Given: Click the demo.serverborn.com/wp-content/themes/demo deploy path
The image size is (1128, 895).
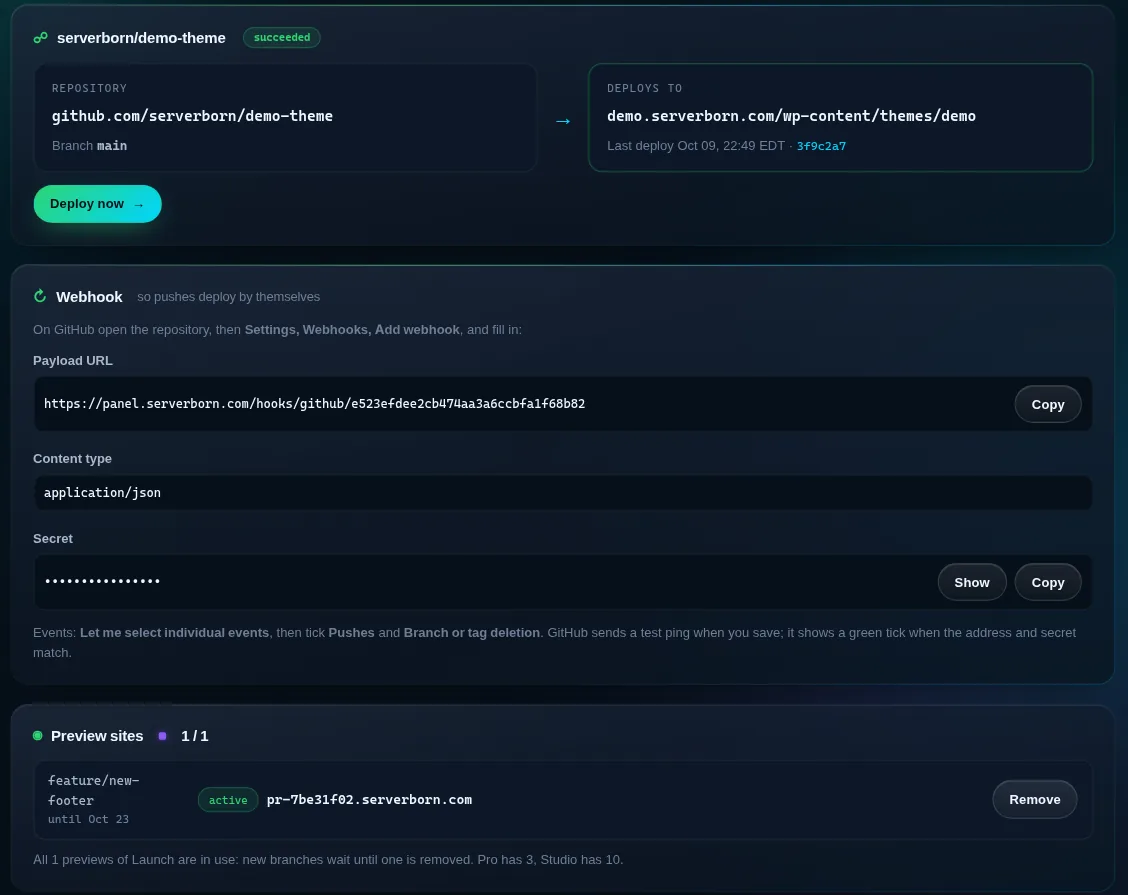Looking at the screenshot, I should point(791,116).
